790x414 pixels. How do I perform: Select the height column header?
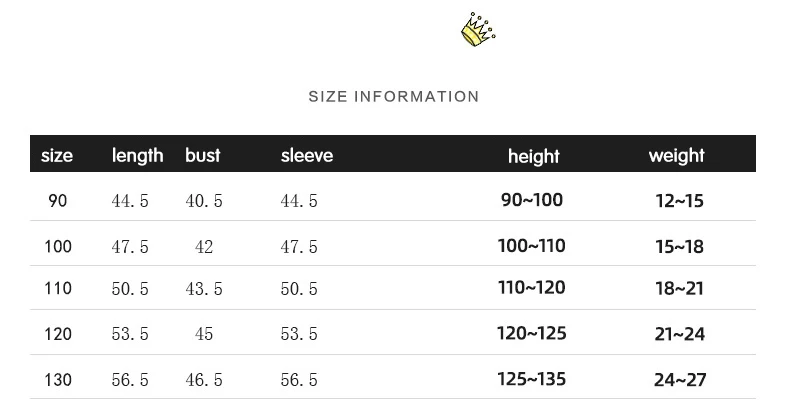(x=534, y=156)
